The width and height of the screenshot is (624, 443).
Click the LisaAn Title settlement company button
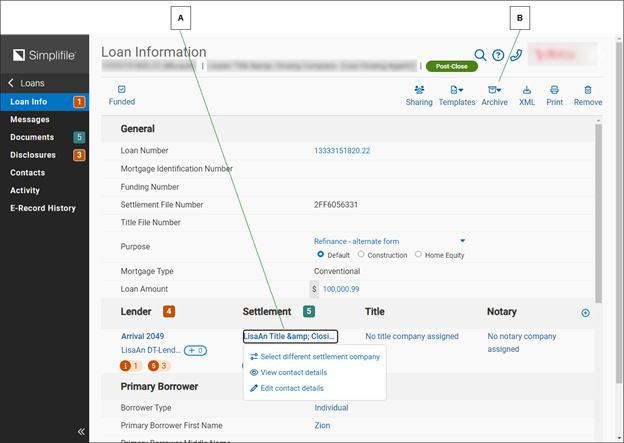click(x=291, y=336)
